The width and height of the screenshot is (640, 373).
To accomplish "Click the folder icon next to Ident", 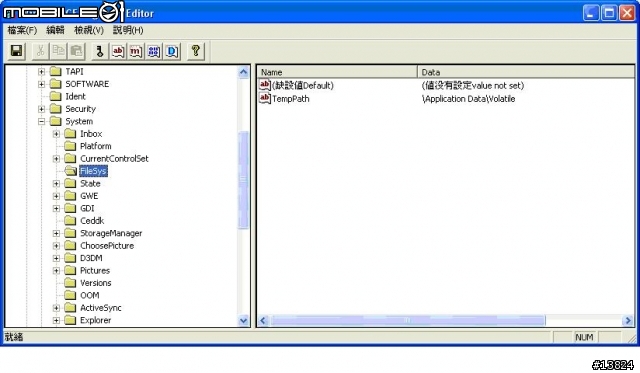I will (x=55, y=96).
